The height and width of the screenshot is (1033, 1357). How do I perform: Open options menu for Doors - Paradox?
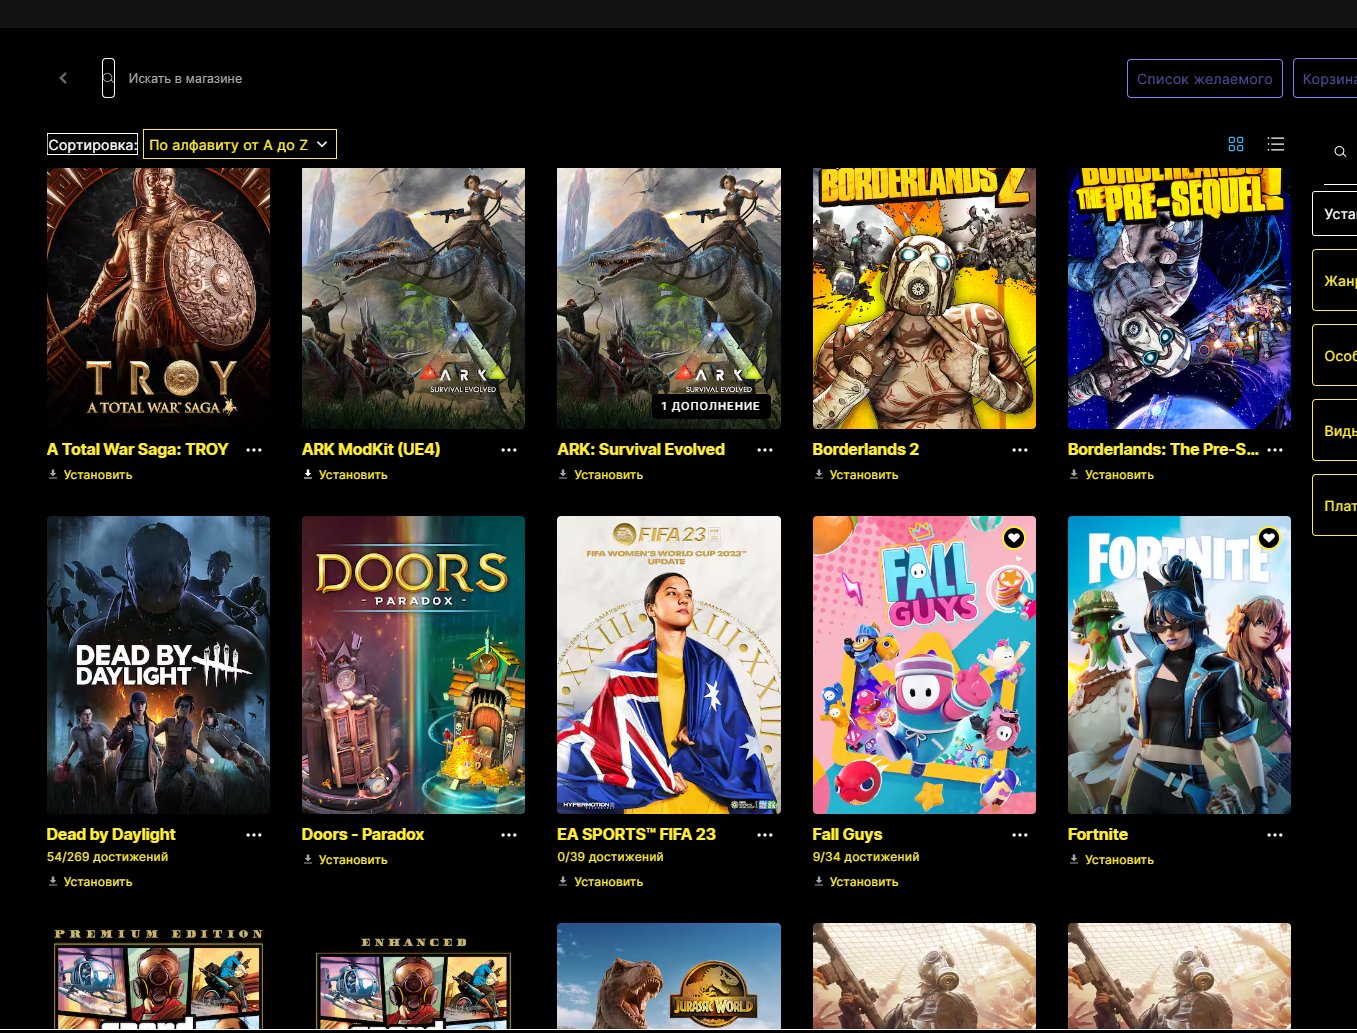509,835
